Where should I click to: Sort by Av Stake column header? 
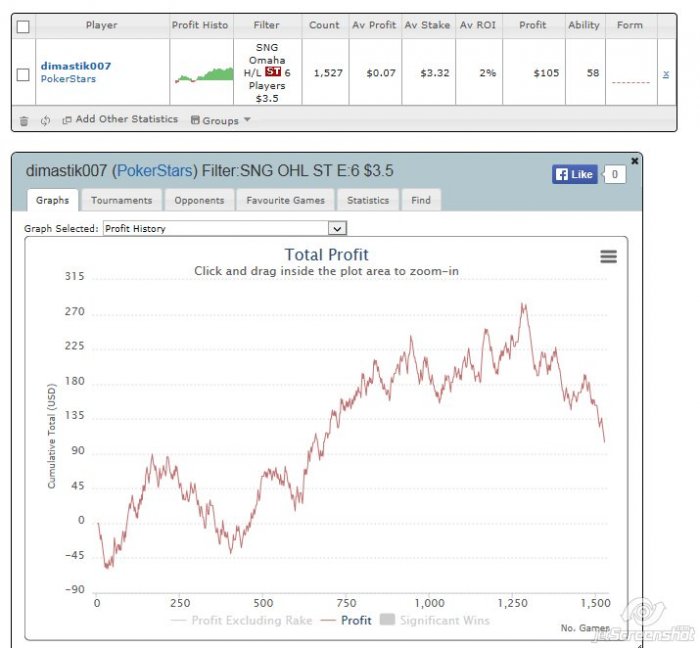coord(427,25)
